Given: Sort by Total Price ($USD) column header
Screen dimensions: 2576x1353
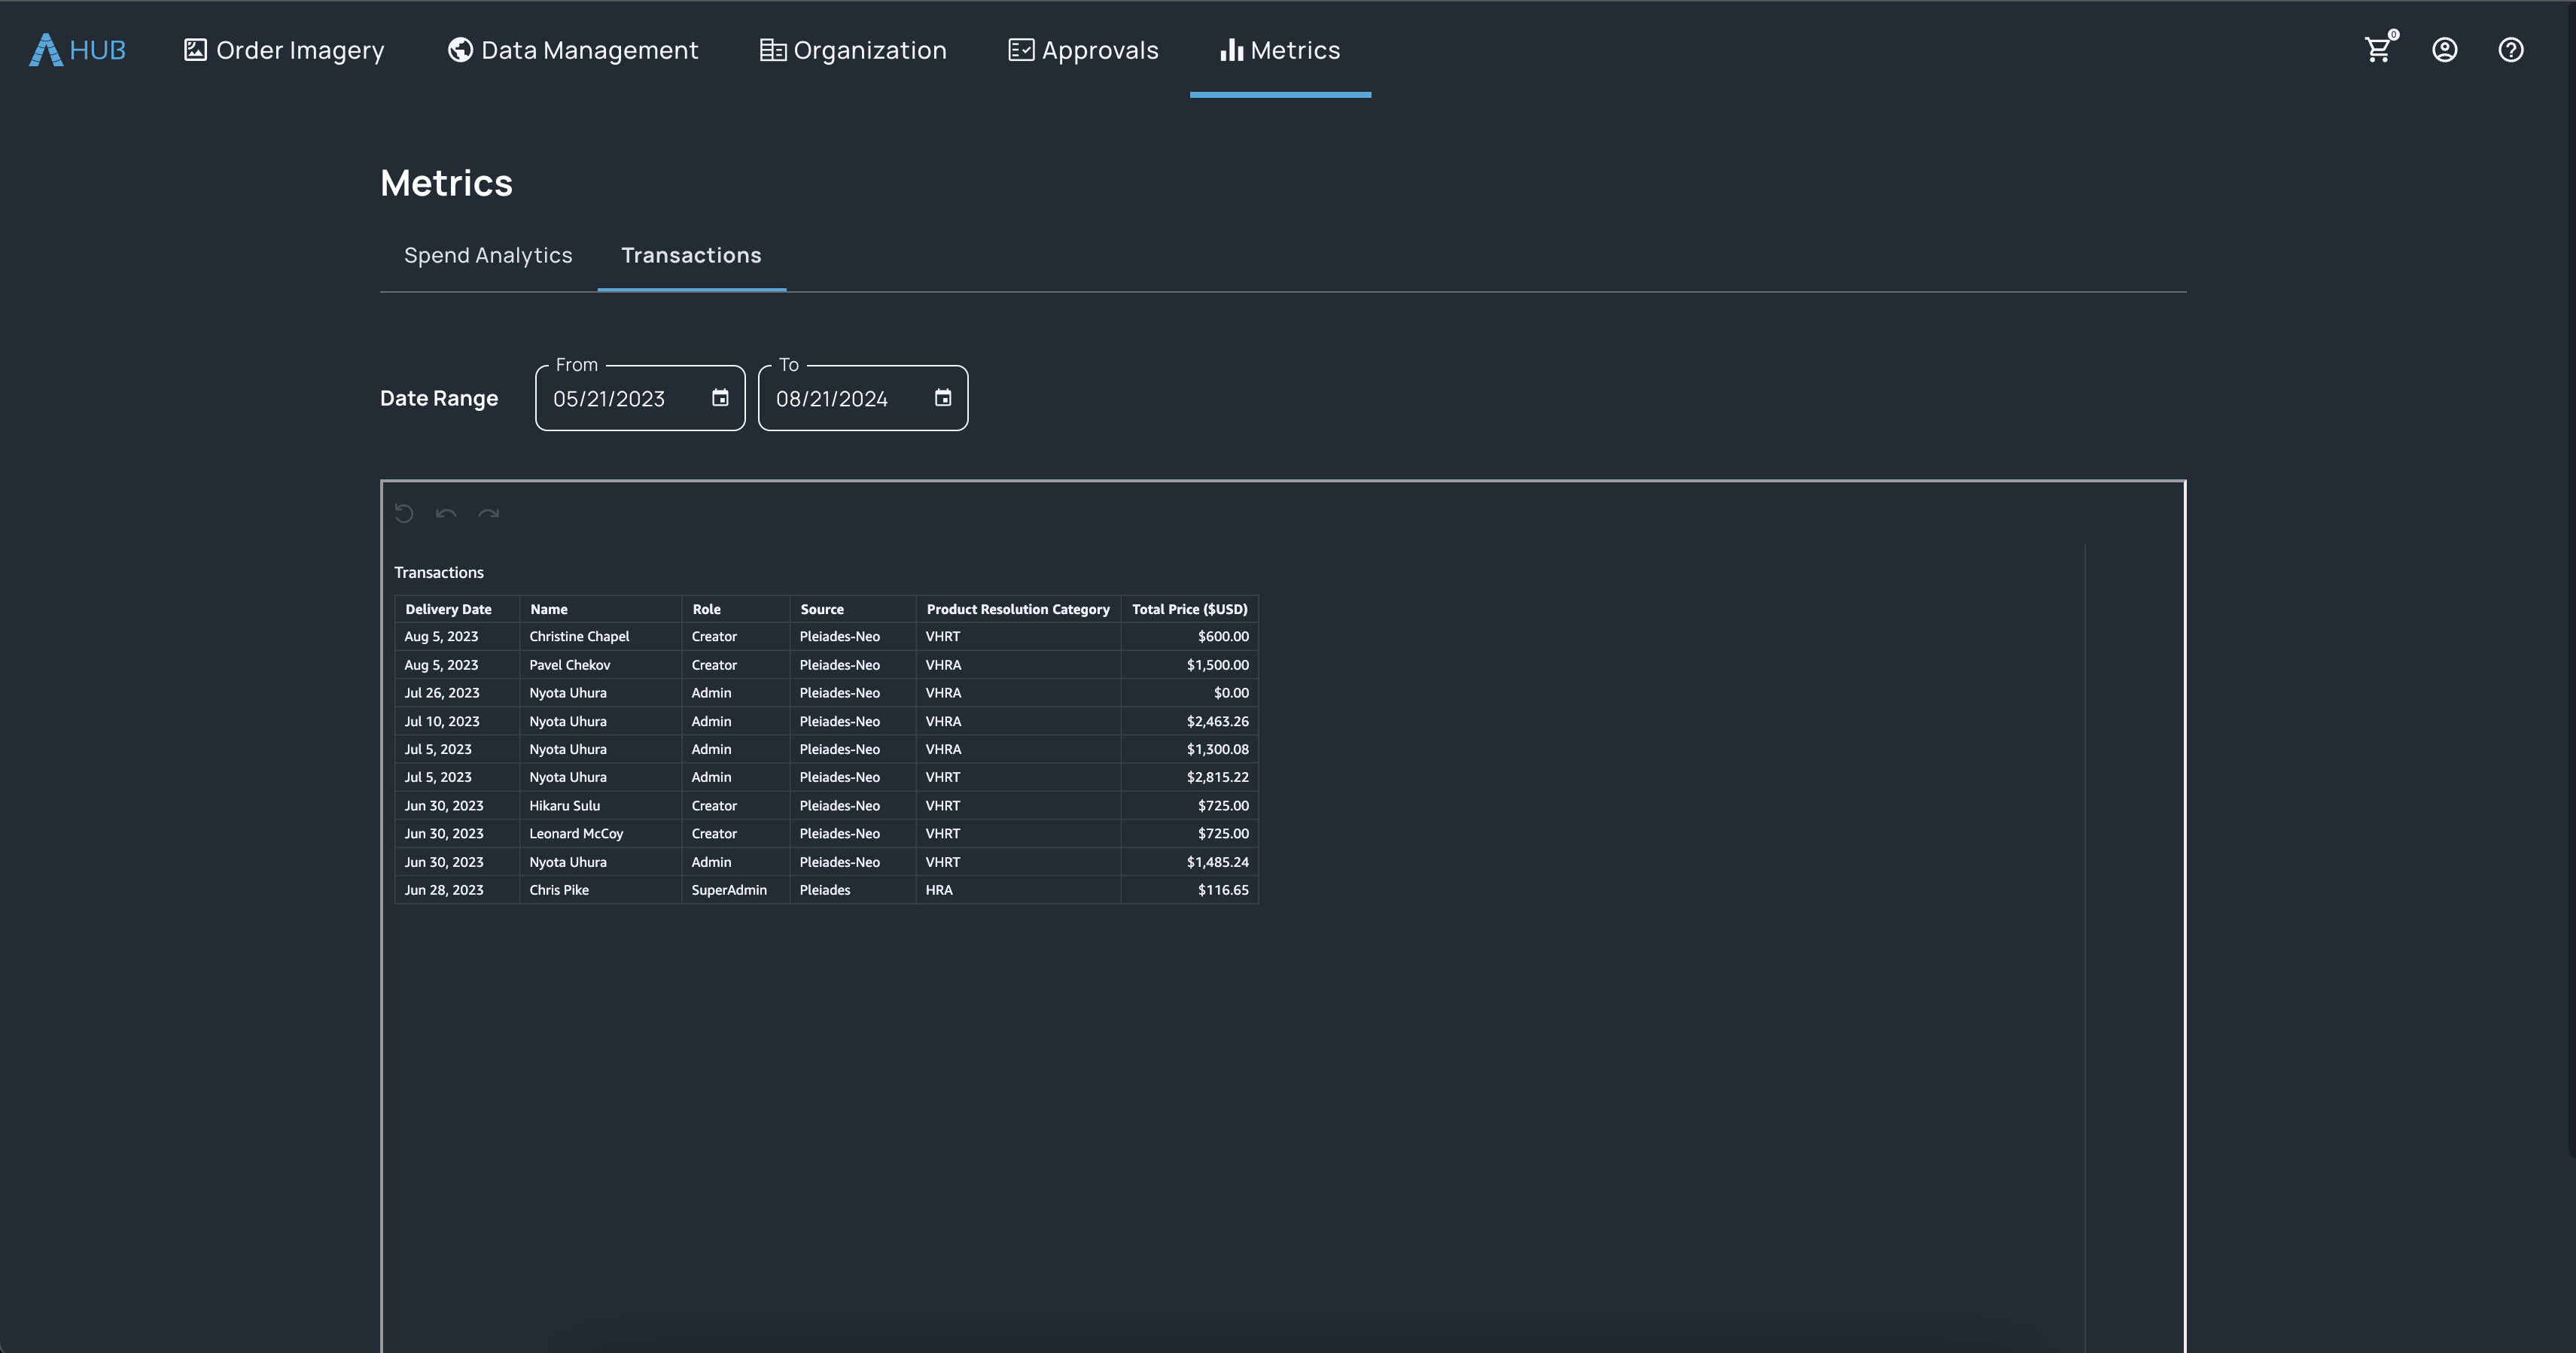Looking at the screenshot, I should [1189, 609].
